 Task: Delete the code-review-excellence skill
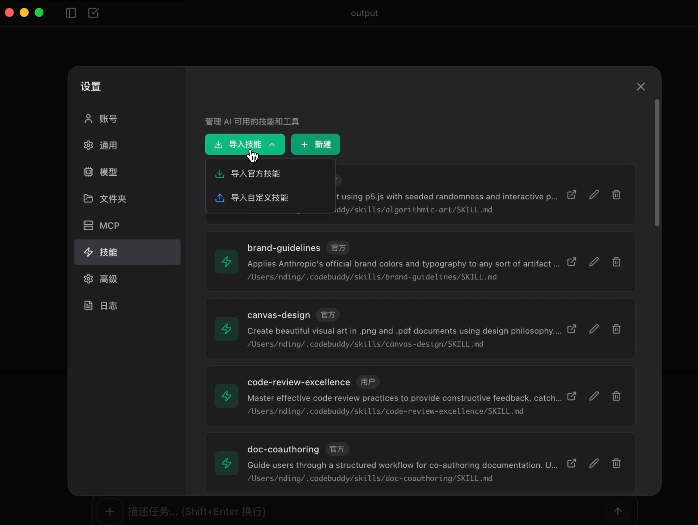coord(616,396)
